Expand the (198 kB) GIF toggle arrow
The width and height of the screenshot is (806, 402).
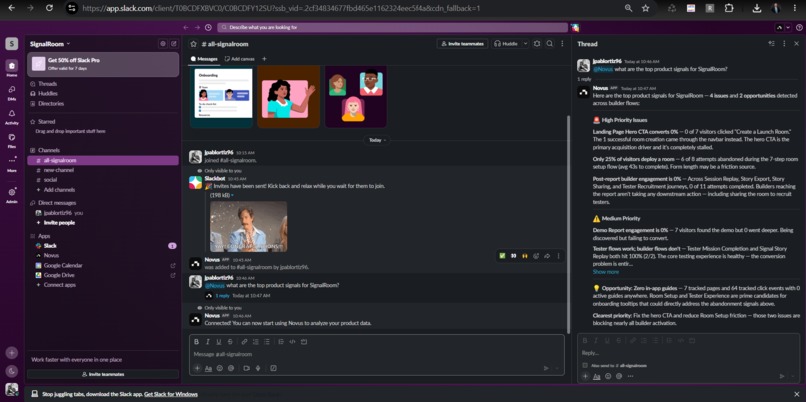pyautogui.click(x=232, y=195)
